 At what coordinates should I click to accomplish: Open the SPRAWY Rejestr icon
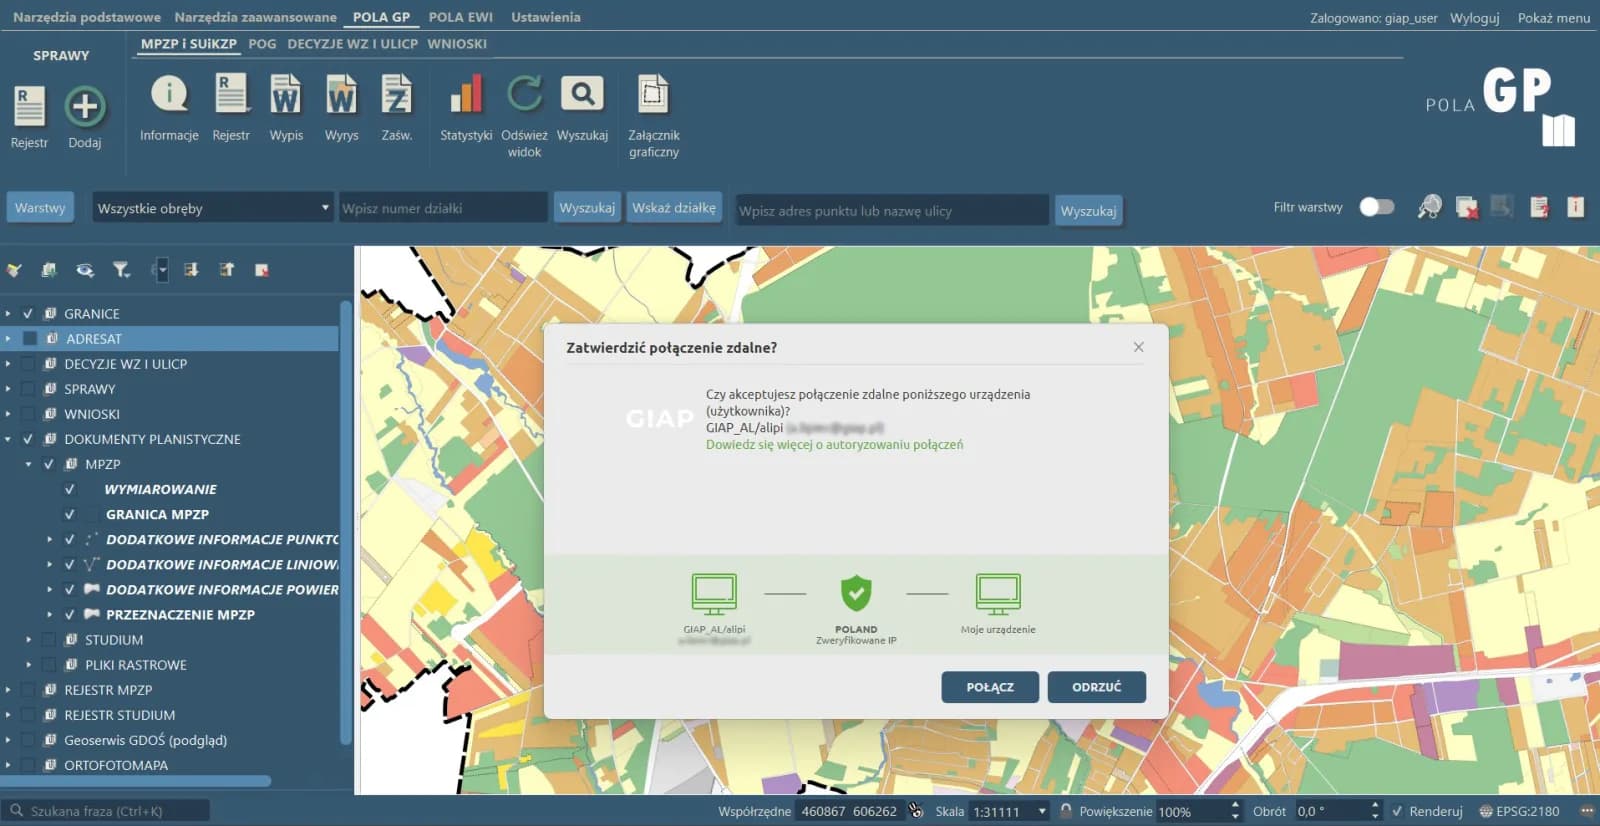click(29, 106)
